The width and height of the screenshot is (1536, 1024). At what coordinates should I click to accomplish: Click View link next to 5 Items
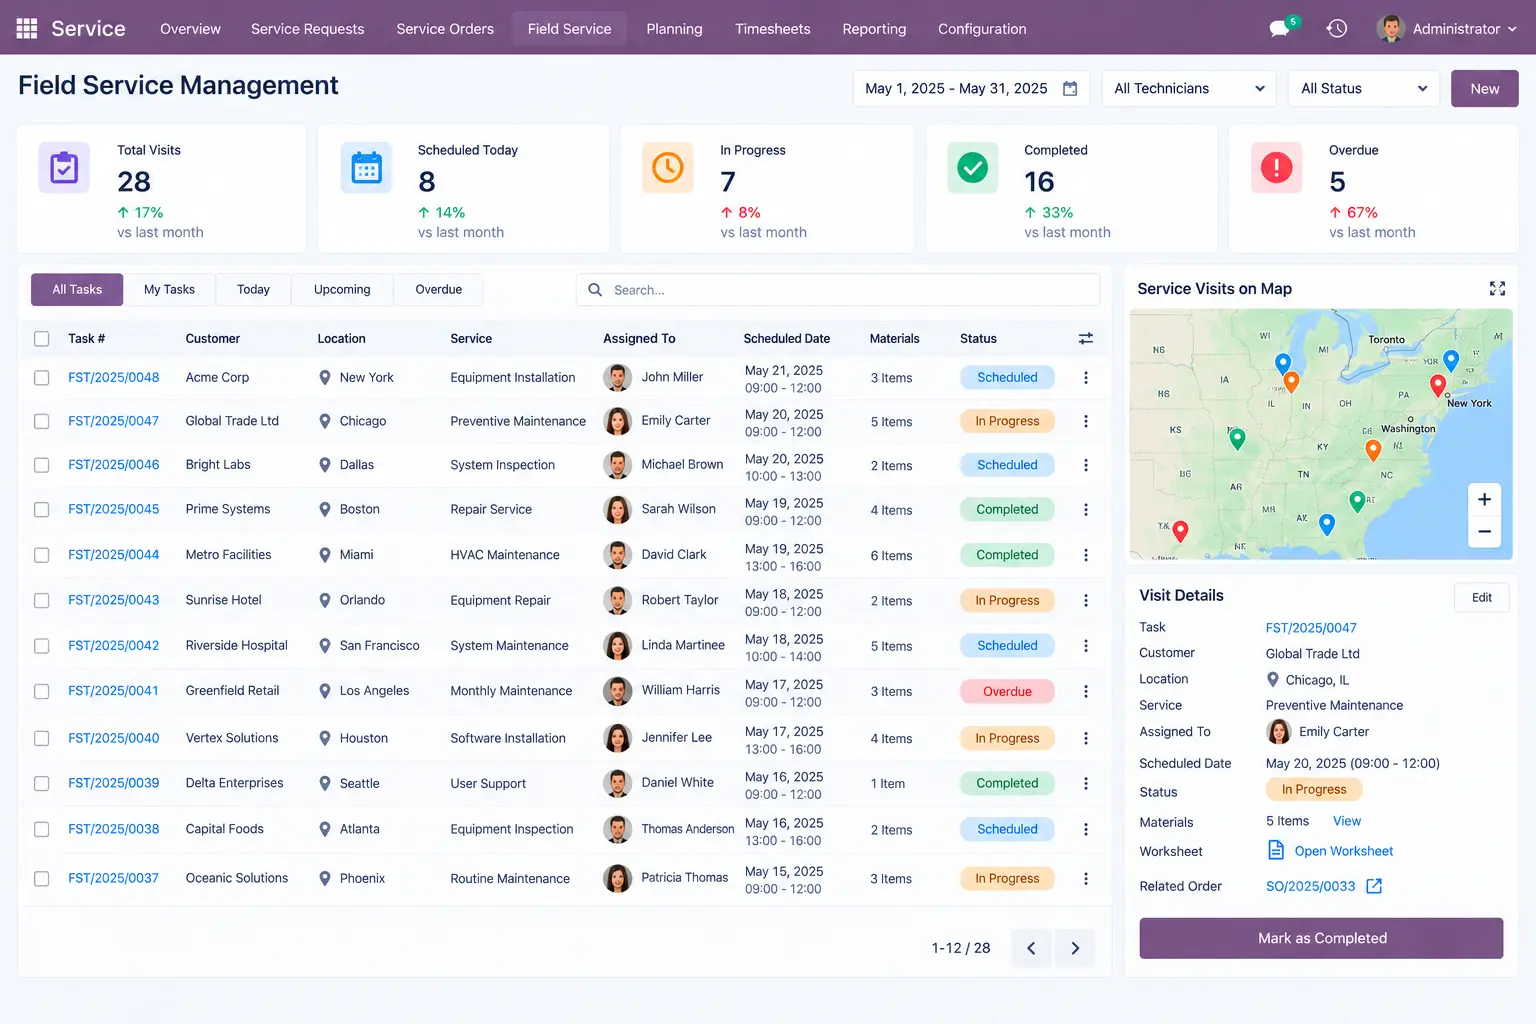1347,821
